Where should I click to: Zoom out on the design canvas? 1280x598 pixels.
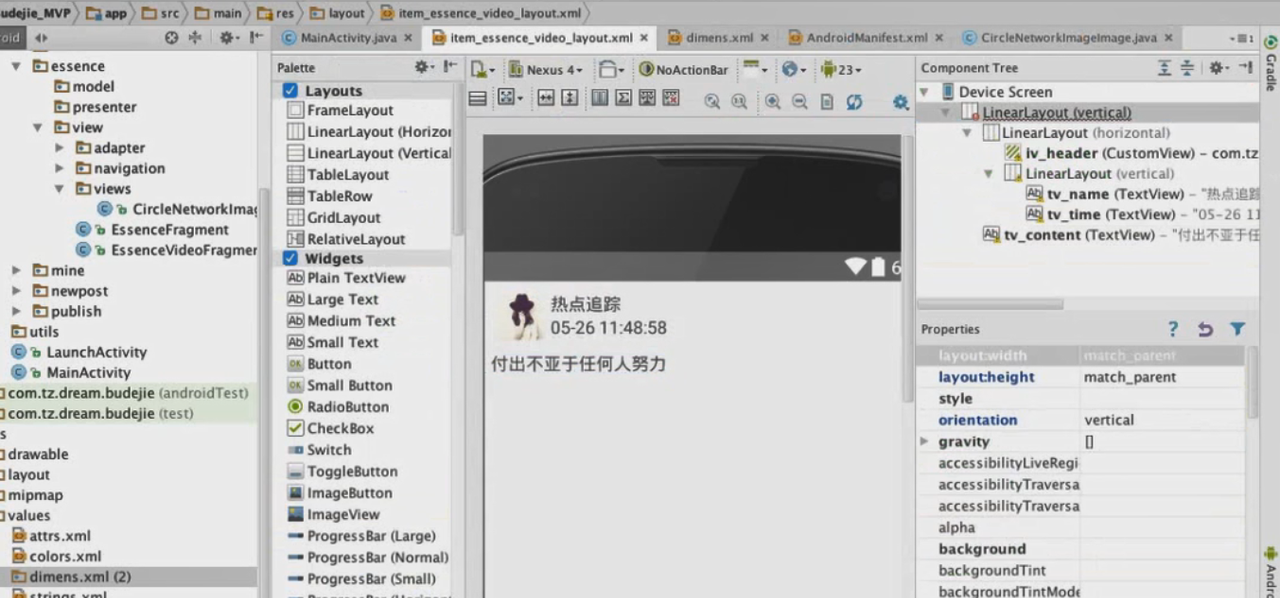(x=799, y=100)
